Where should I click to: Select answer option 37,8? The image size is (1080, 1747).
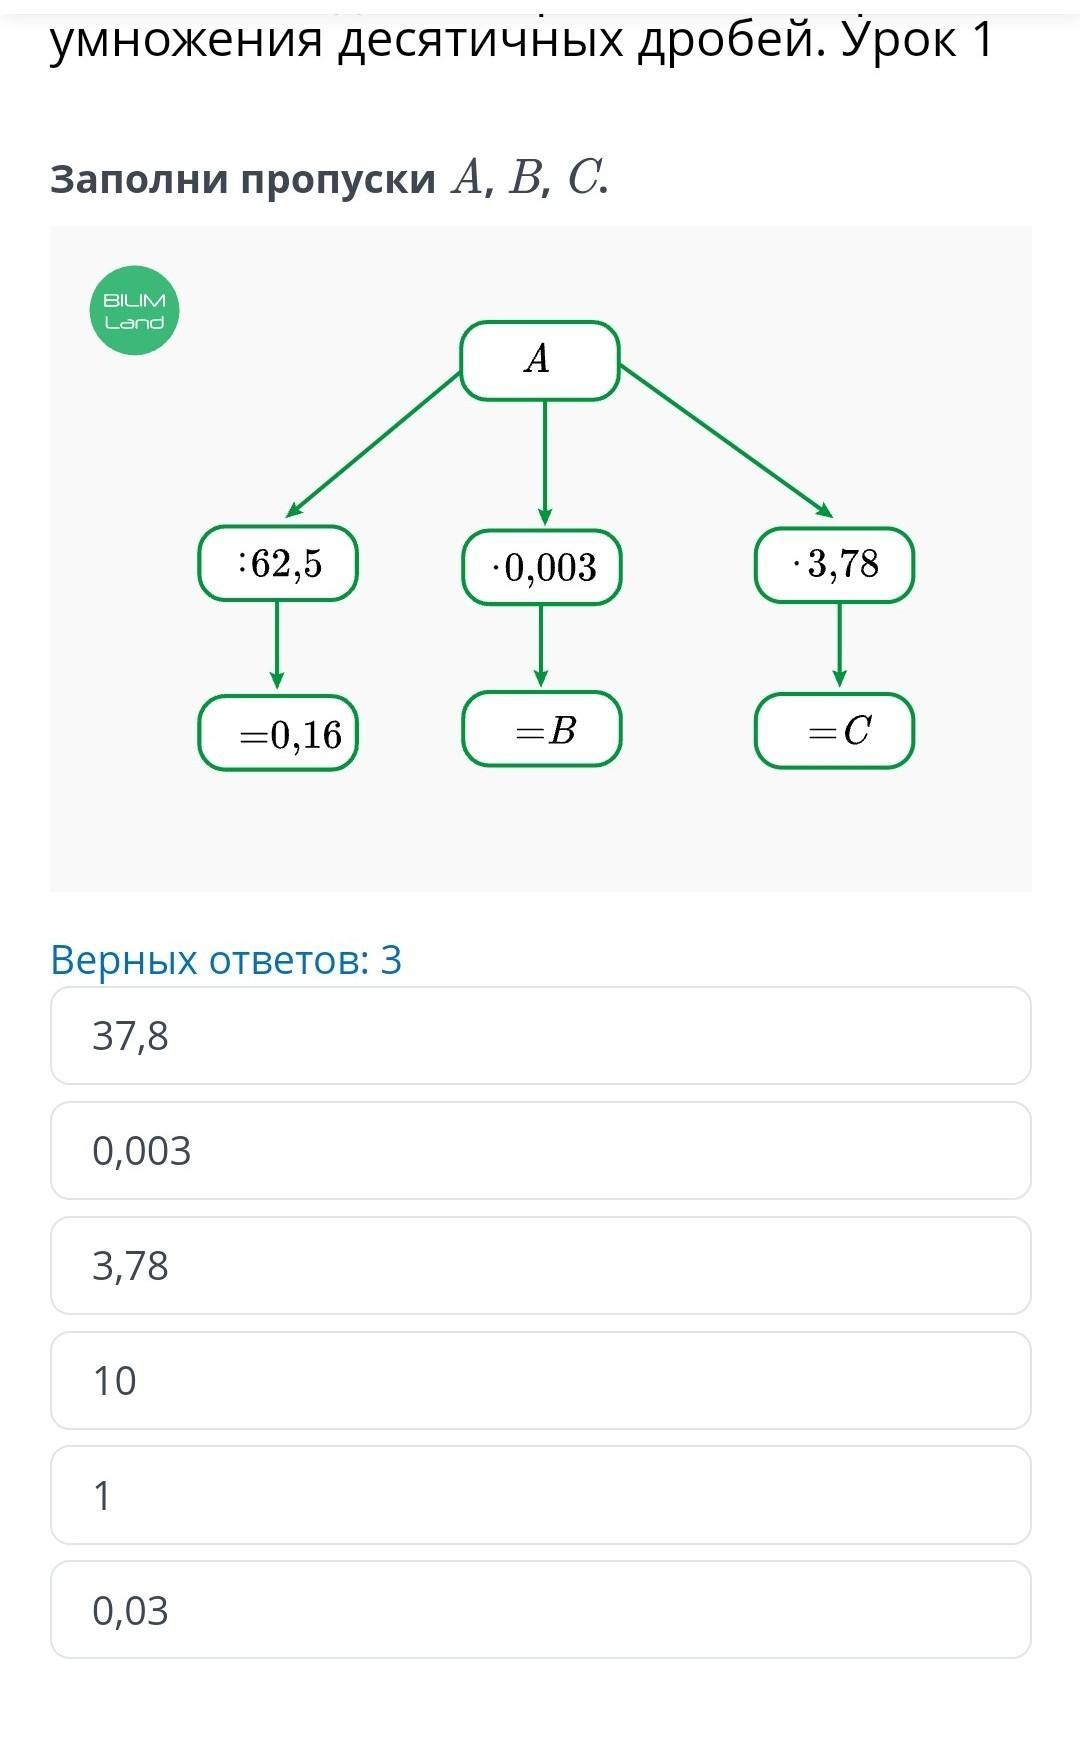point(540,1036)
